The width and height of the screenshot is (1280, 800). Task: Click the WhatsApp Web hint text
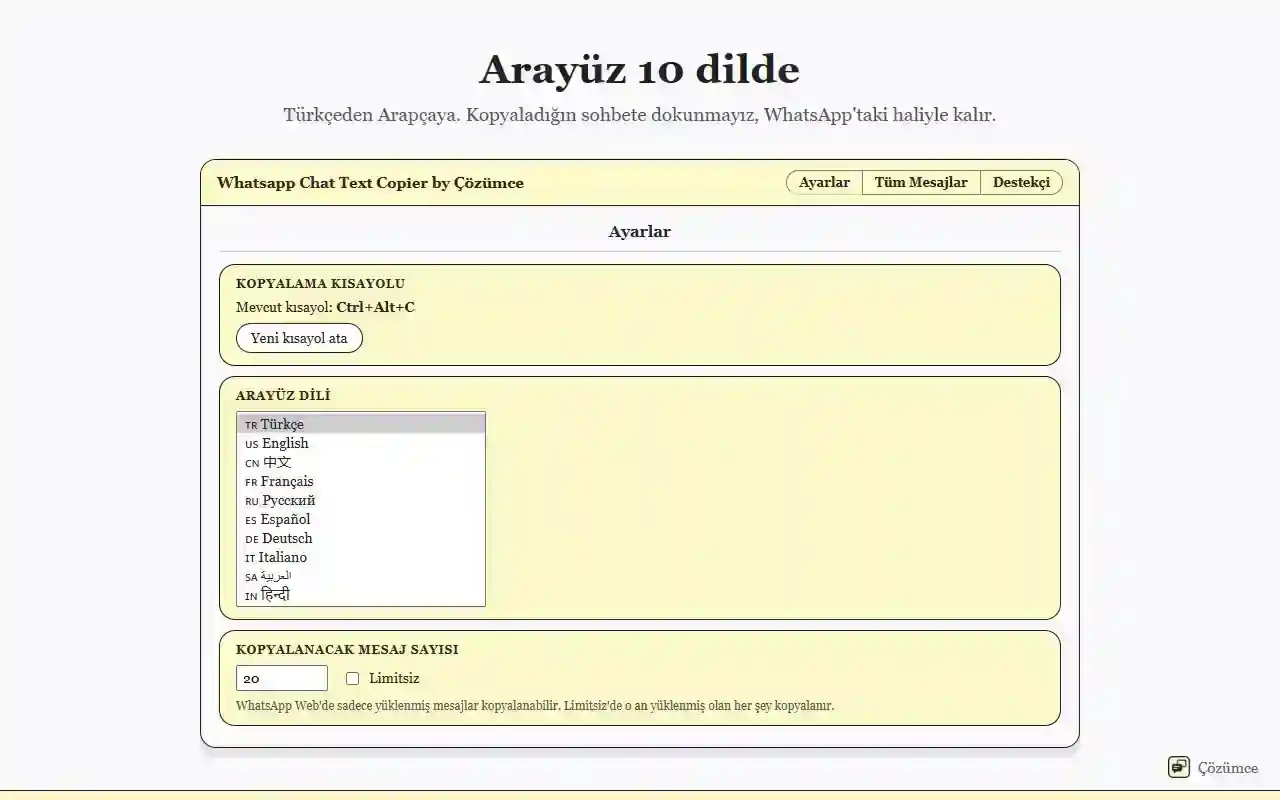(535, 706)
